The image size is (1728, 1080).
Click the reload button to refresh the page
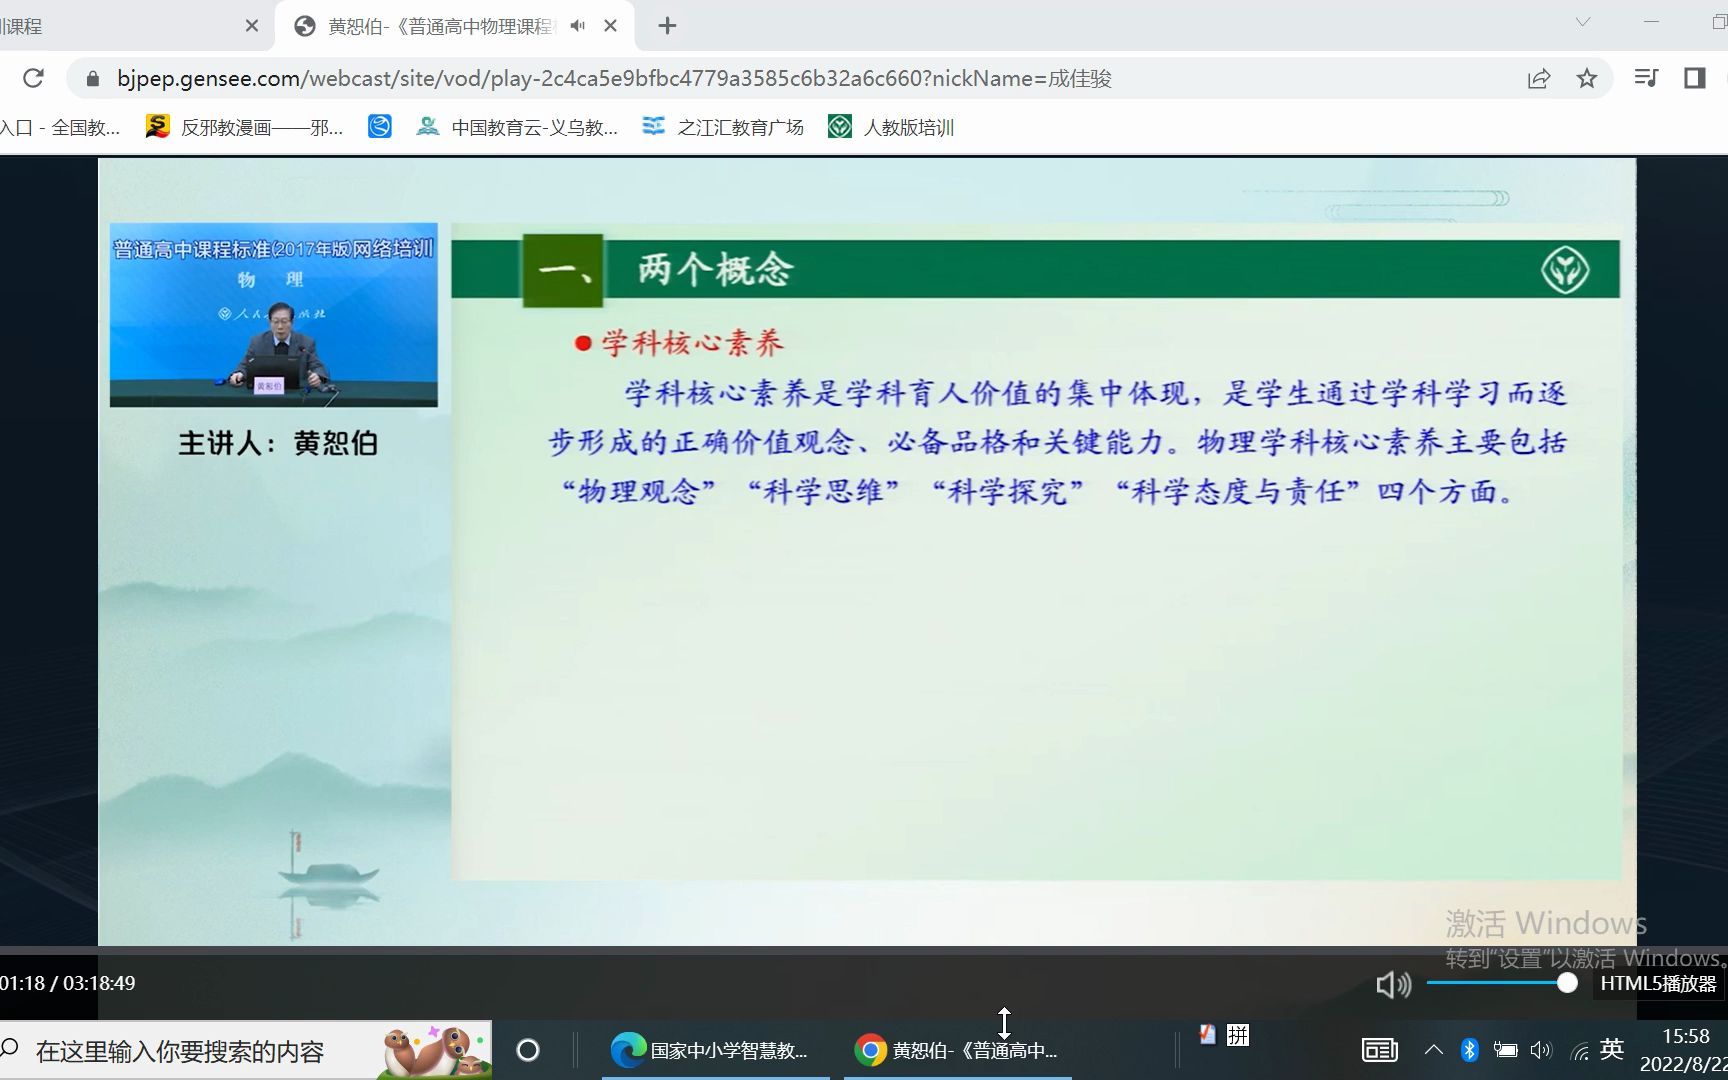point(34,78)
